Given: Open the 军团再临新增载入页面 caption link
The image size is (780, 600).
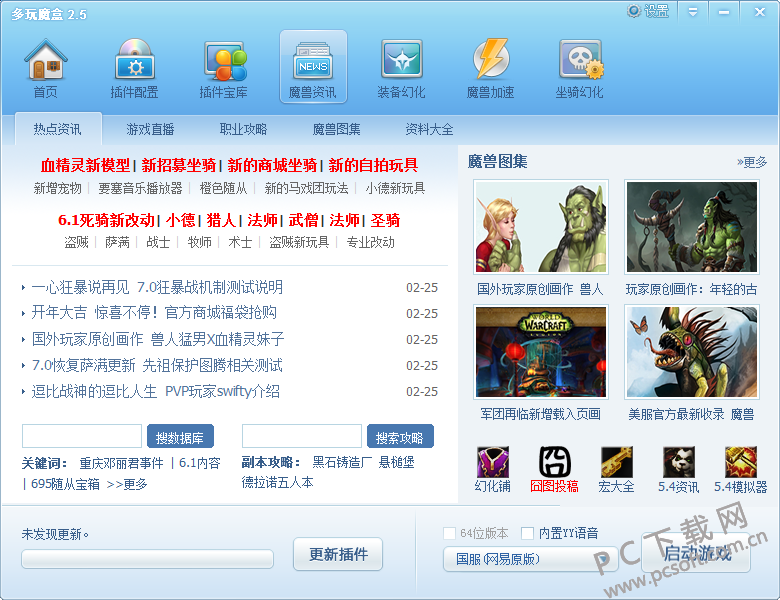Looking at the screenshot, I should point(541,414).
